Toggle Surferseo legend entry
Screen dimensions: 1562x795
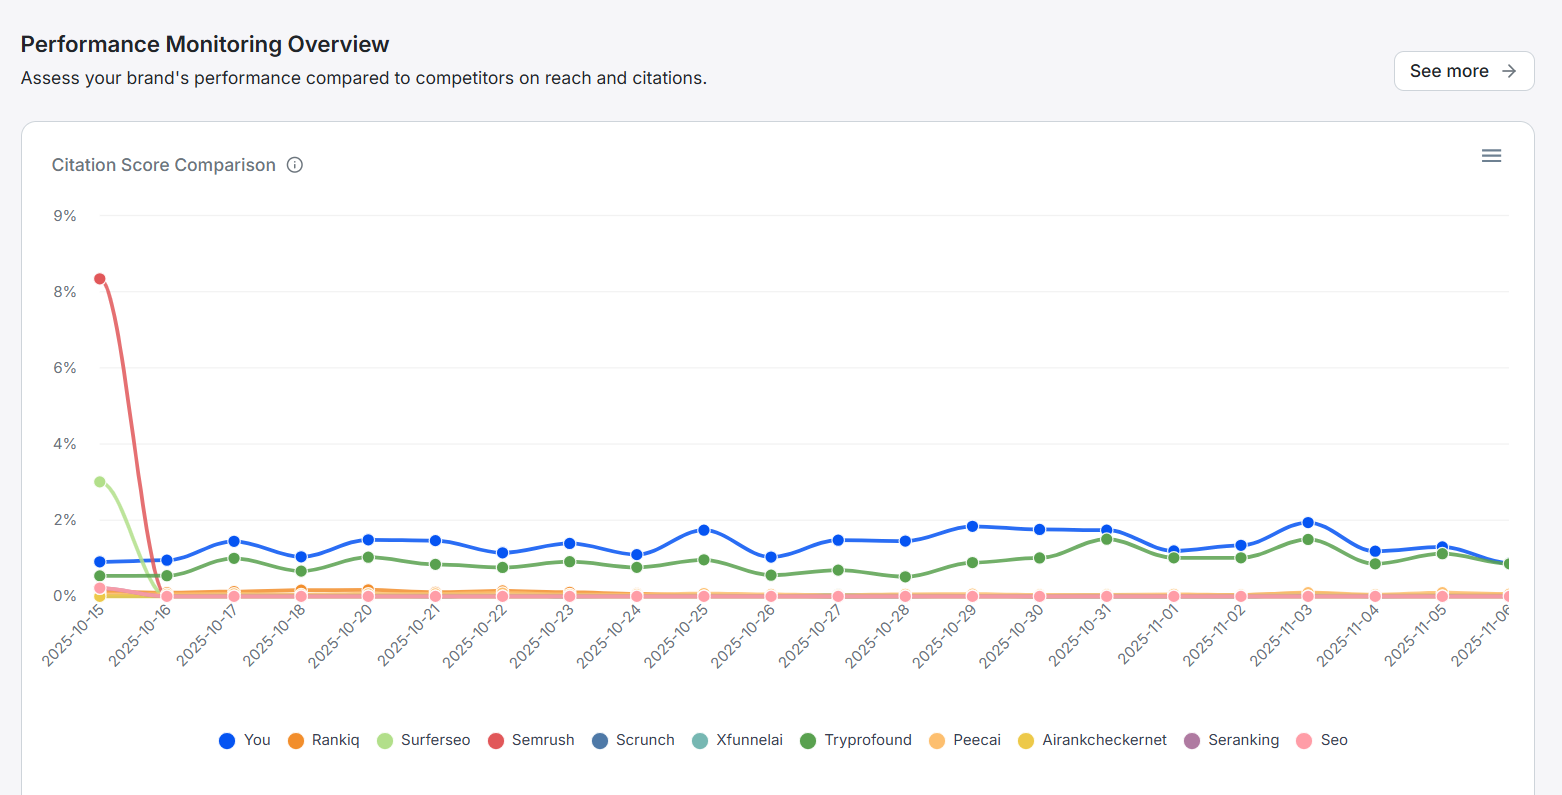point(423,740)
